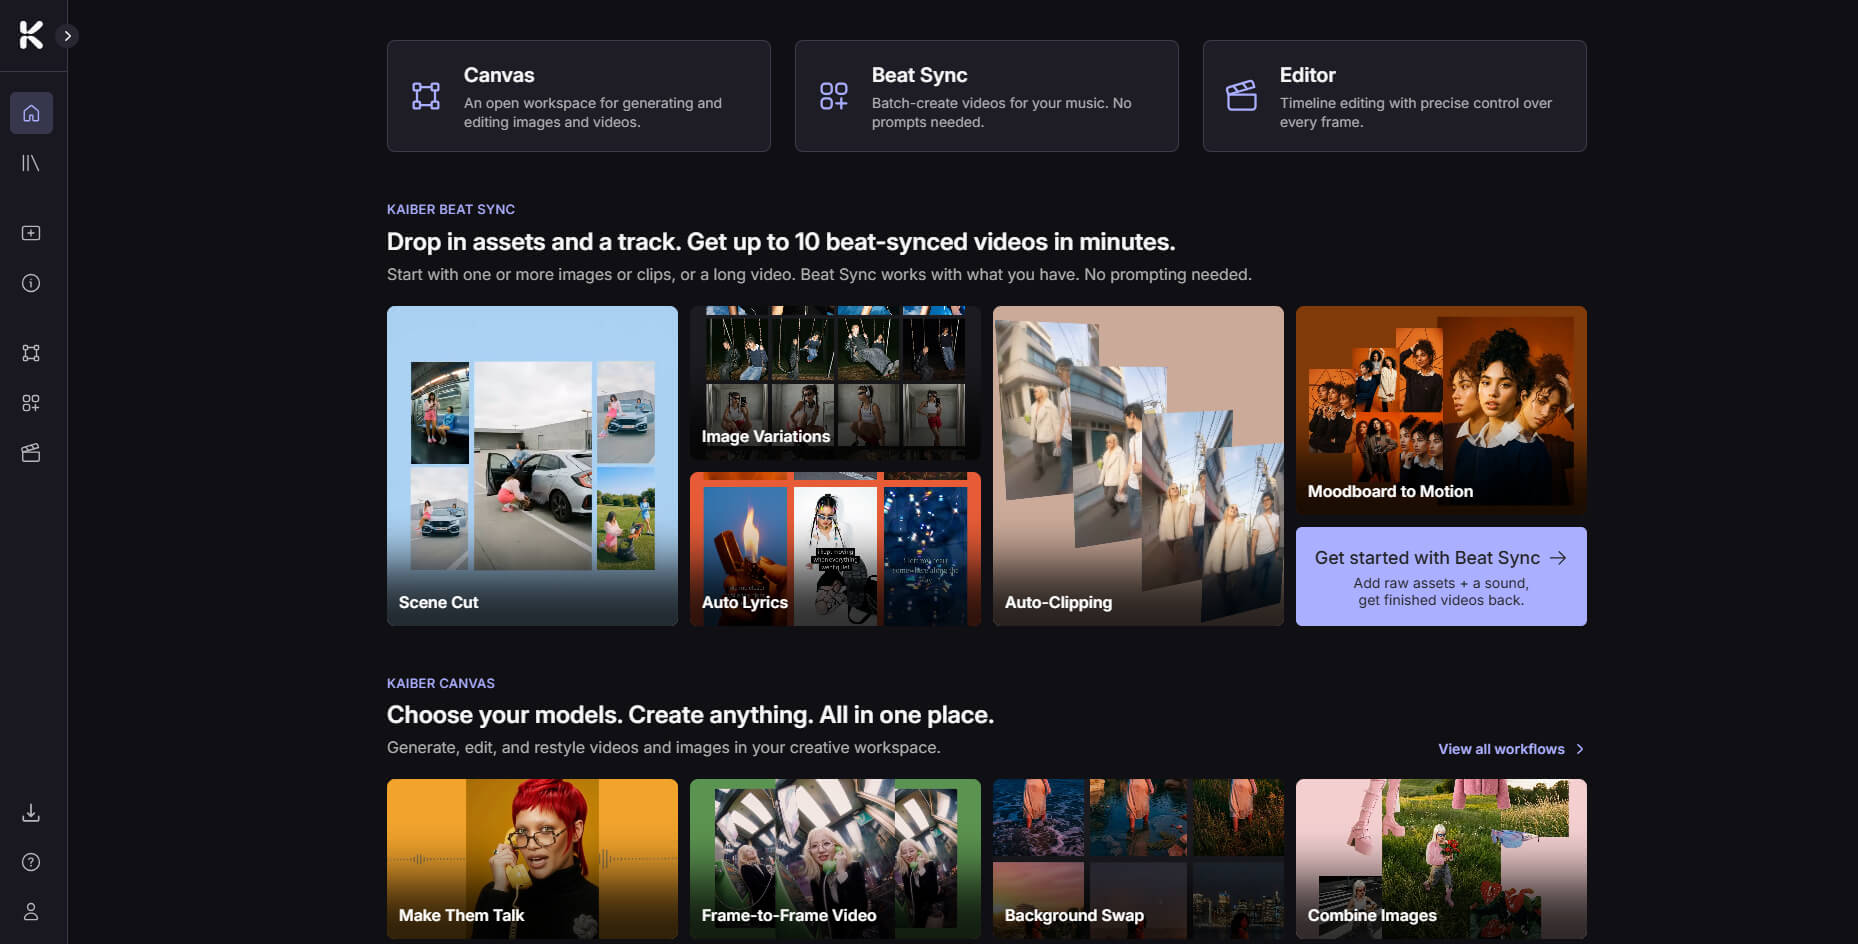
Task: Click the Canvas card's frame icon
Action: point(426,96)
